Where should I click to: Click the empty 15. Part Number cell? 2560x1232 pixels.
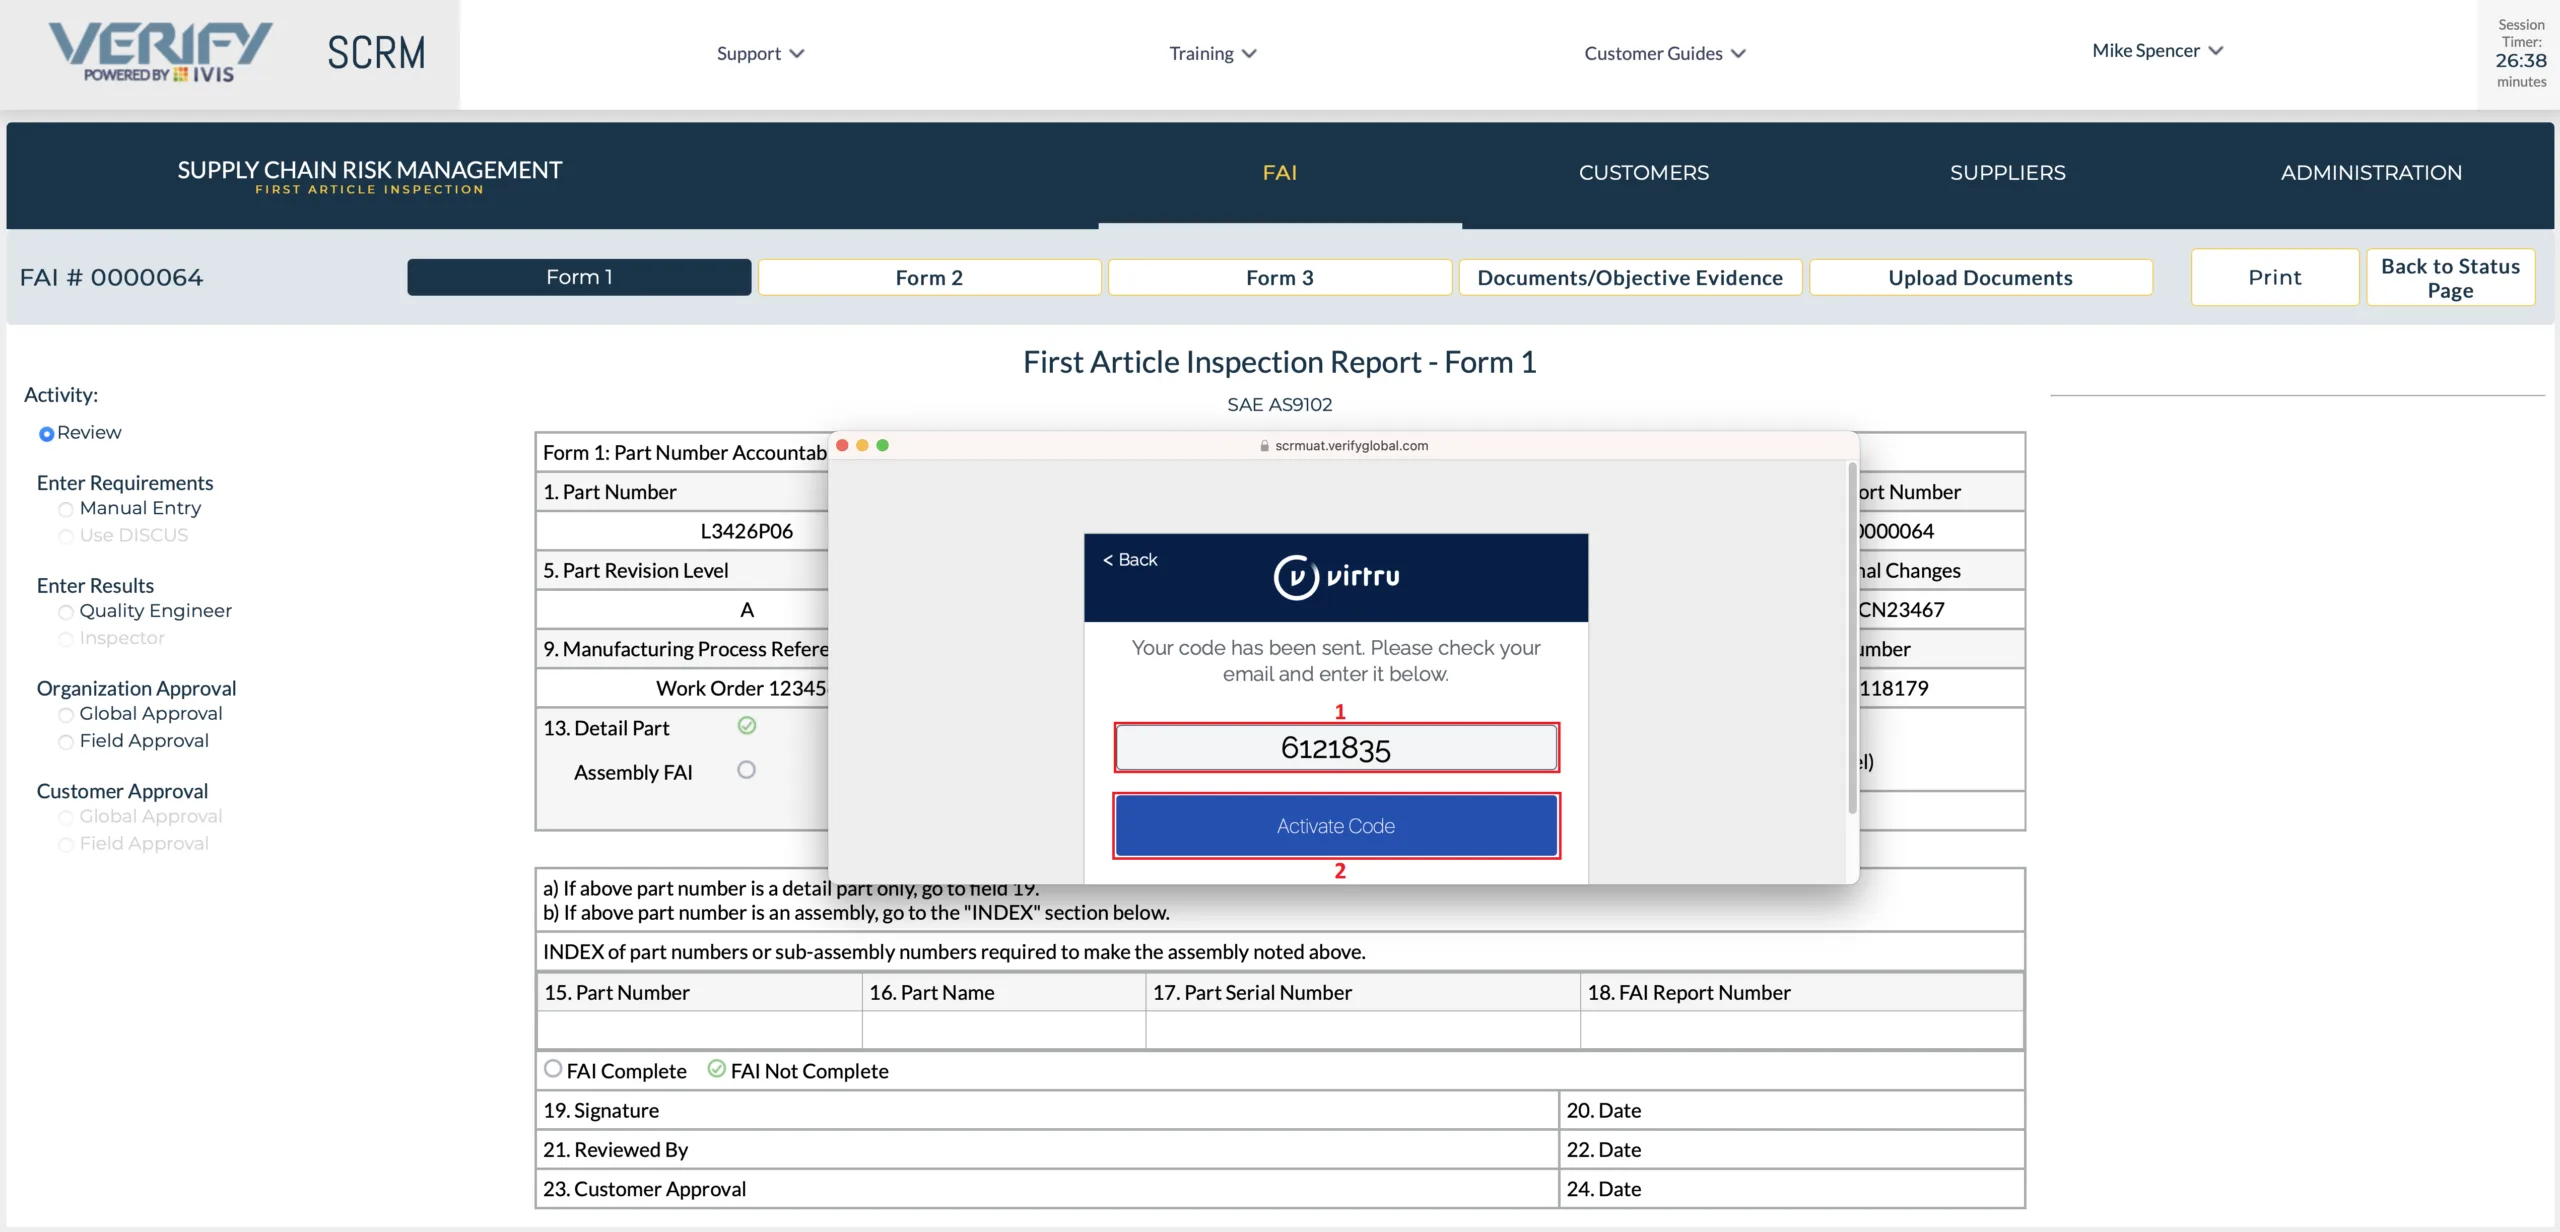[x=699, y=1029]
